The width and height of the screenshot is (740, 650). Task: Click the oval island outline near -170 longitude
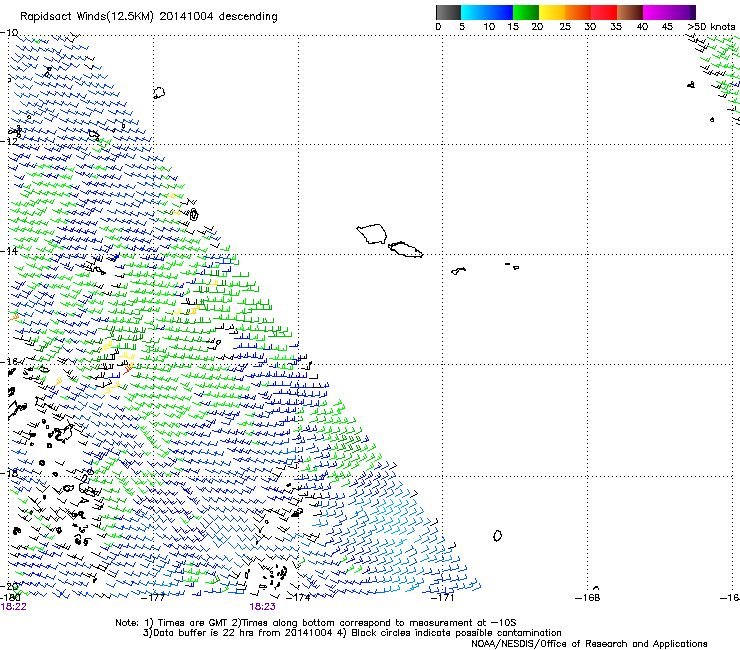[497, 536]
